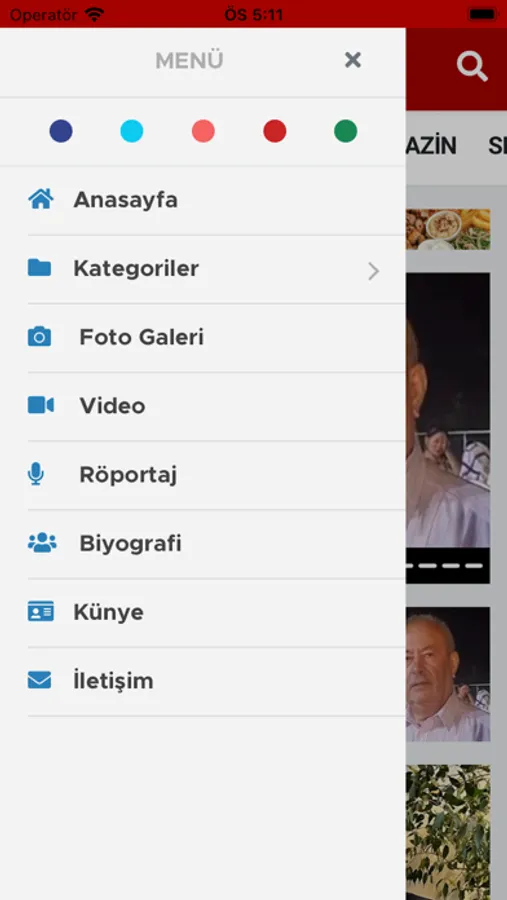This screenshot has width=507, height=900.
Task: Expand Kategoriler with the chevron arrow
Action: click(374, 271)
